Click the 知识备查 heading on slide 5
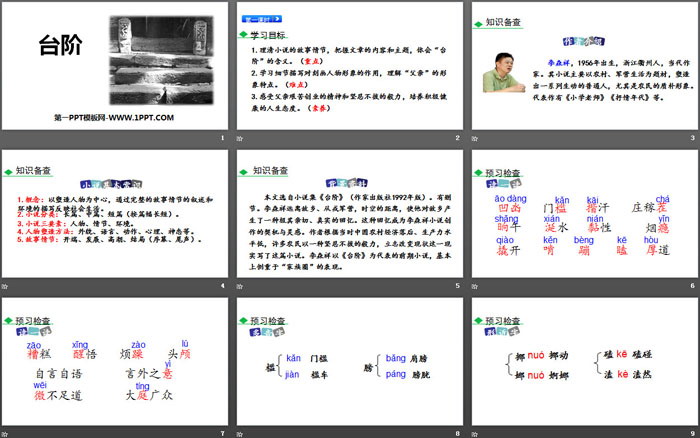This screenshot has height=438, width=700. tap(271, 171)
